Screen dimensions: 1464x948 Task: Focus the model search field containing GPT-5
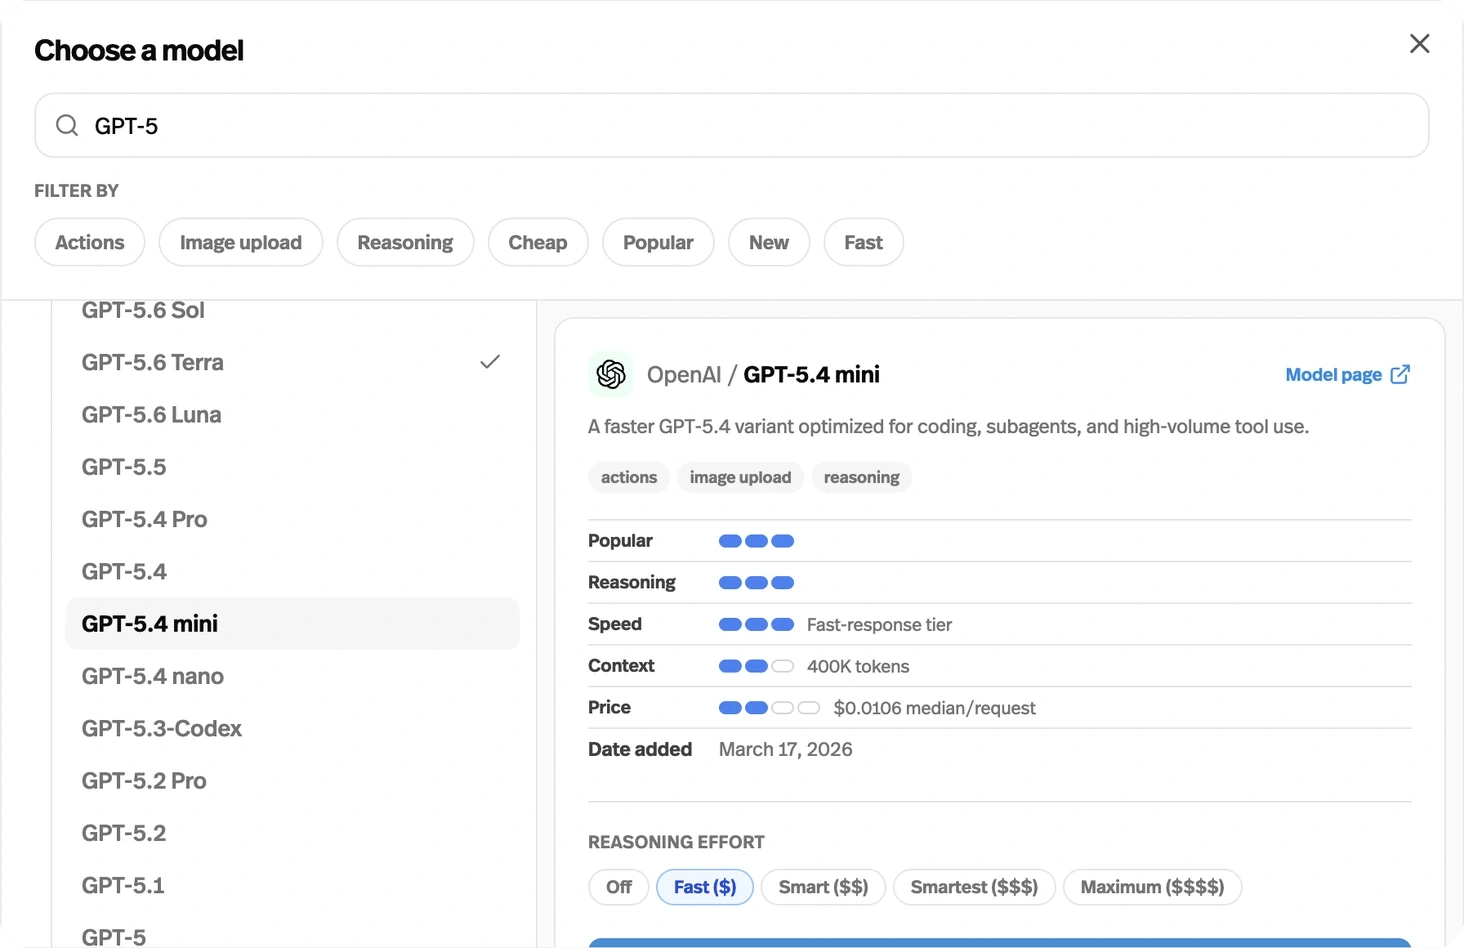731,125
